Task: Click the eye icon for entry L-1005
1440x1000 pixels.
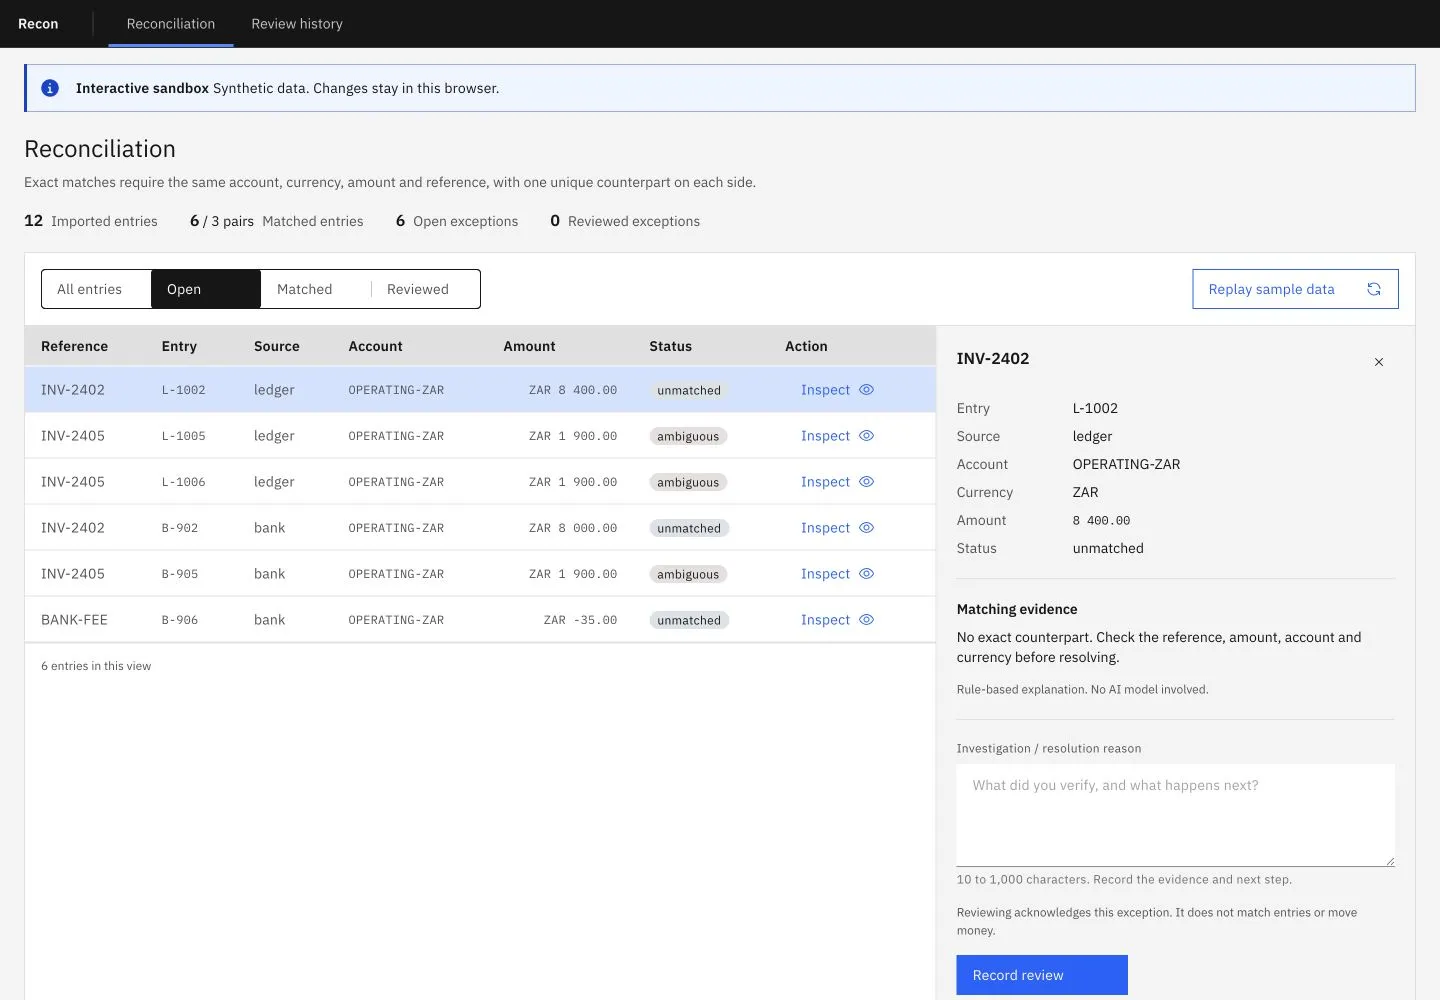Action: pyautogui.click(x=867, y=436)
